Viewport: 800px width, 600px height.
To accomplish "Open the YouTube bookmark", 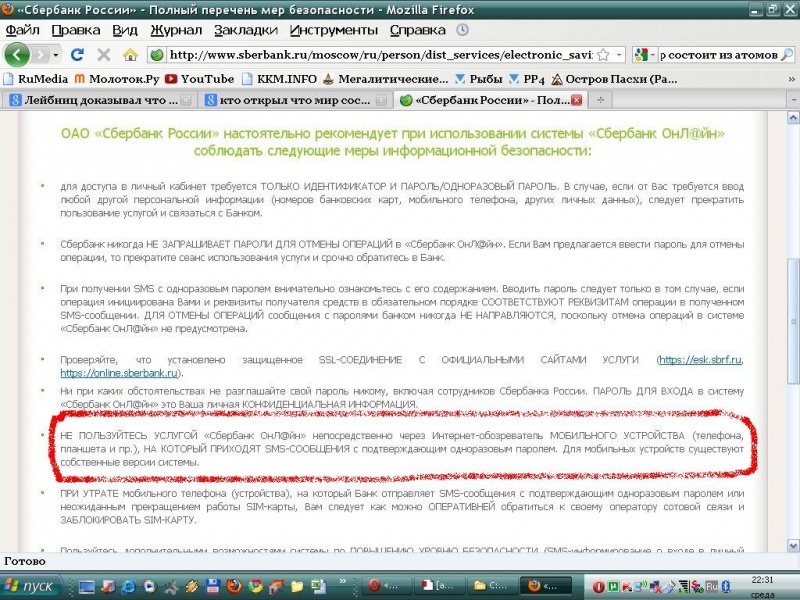I will [x=199, y=79].
